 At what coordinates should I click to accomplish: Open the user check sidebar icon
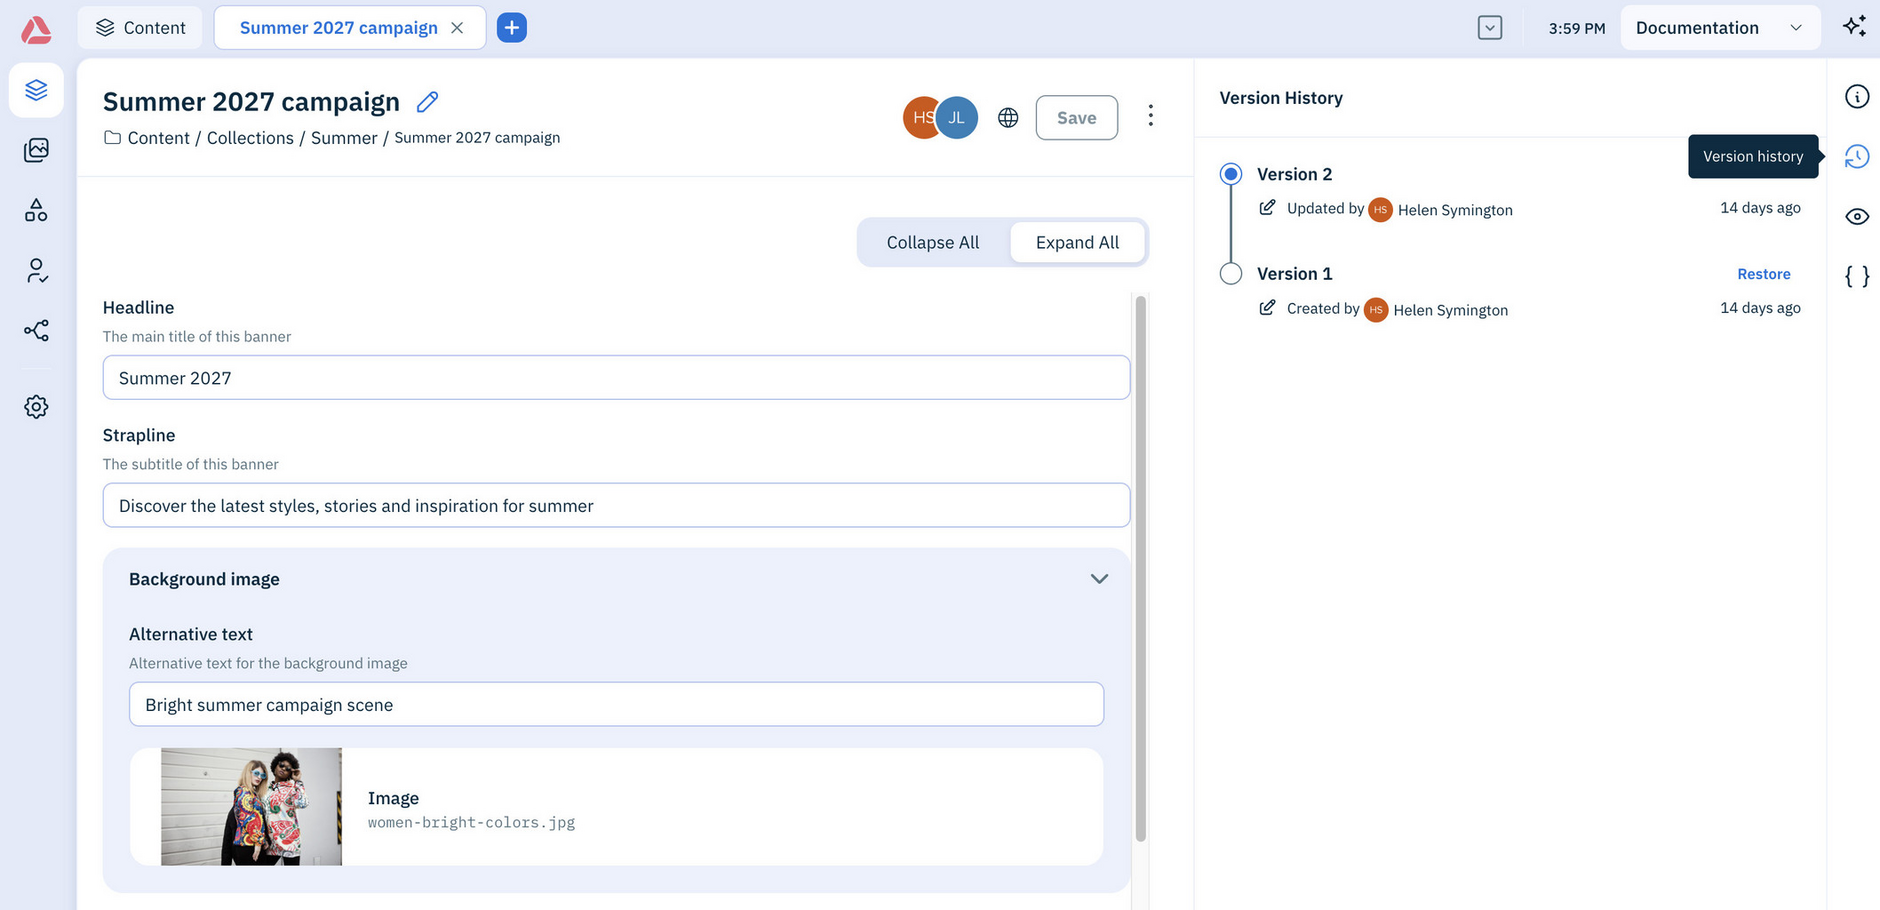pyautogui.click(x=36, y=270)
